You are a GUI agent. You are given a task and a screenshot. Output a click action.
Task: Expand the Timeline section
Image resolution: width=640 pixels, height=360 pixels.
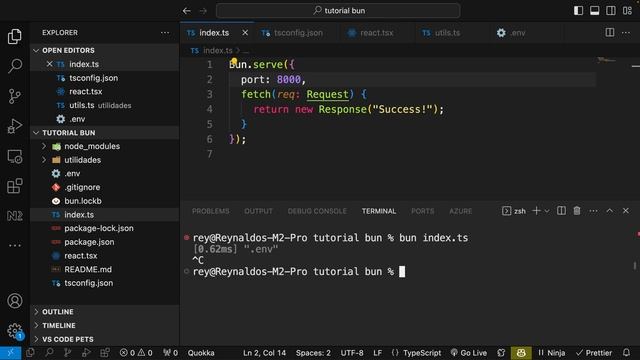coord(104,326)
